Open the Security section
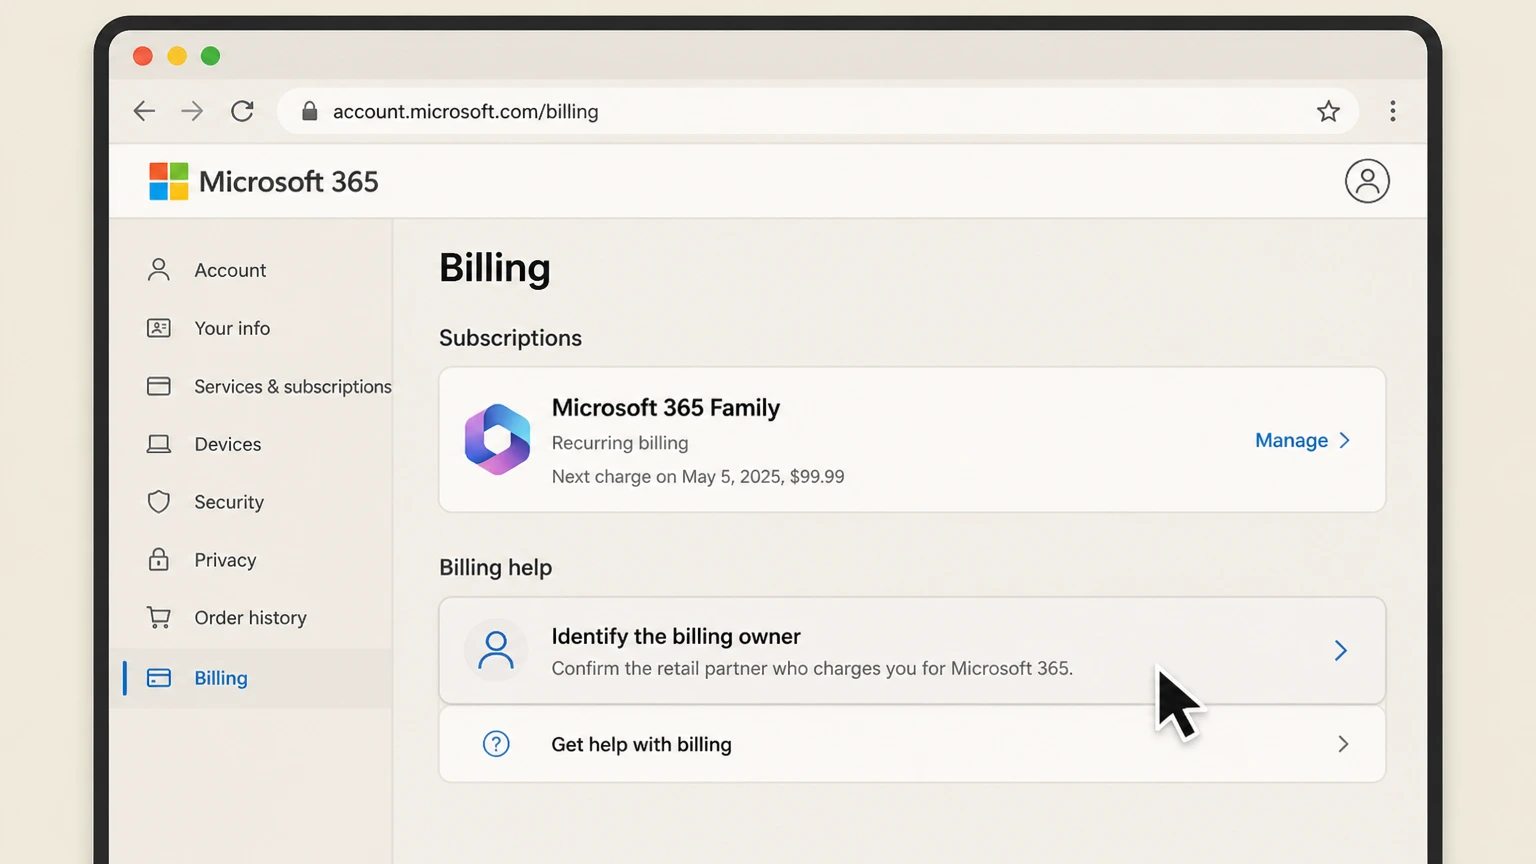Image resolution: width=1536 pixels, height=864 pixels. (229, 502)
